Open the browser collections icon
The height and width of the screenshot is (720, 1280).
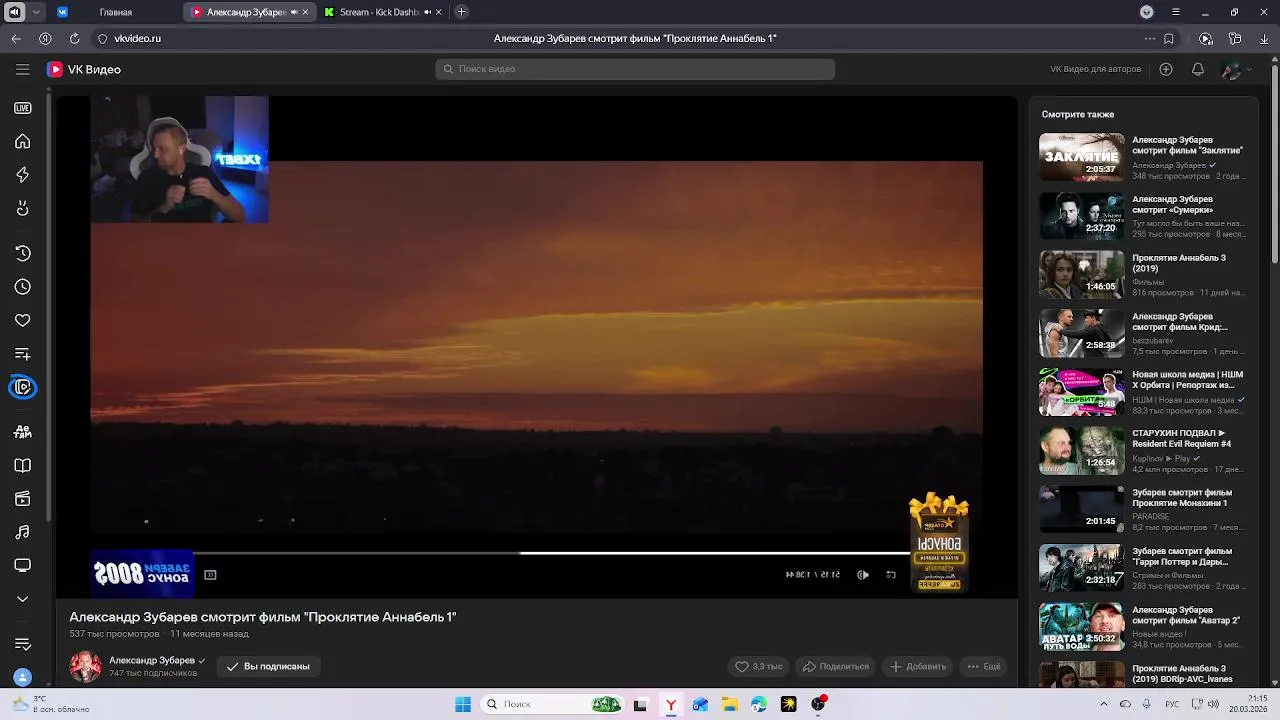click(1235, 39)
